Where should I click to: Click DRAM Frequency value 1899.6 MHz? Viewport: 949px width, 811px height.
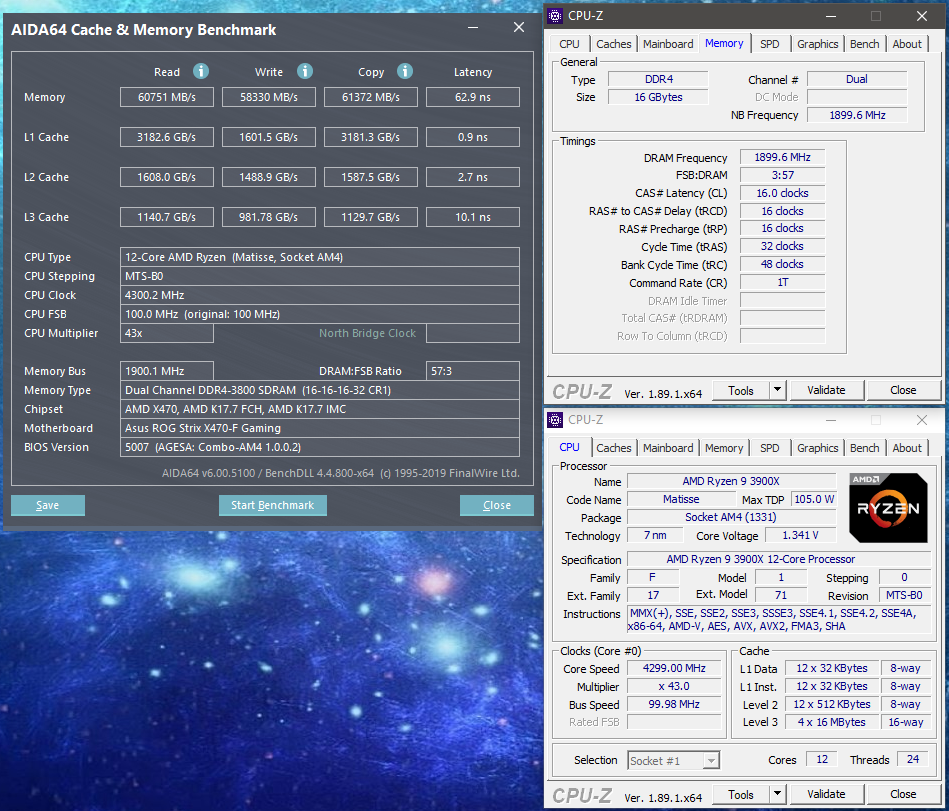click(783, 157)
